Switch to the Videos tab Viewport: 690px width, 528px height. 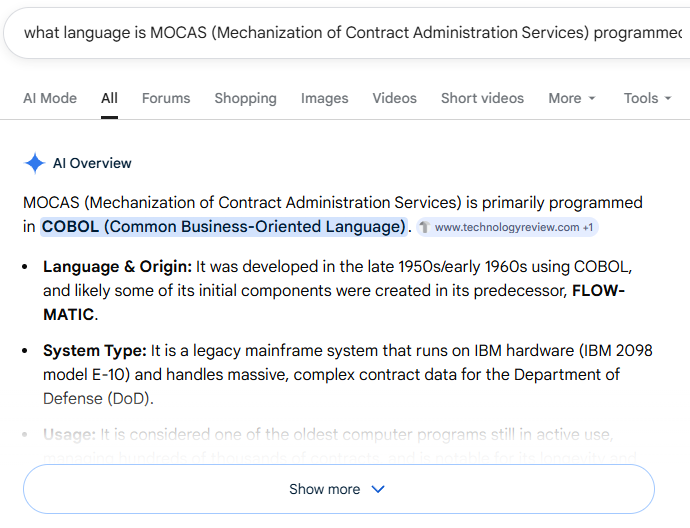point(394,98)
